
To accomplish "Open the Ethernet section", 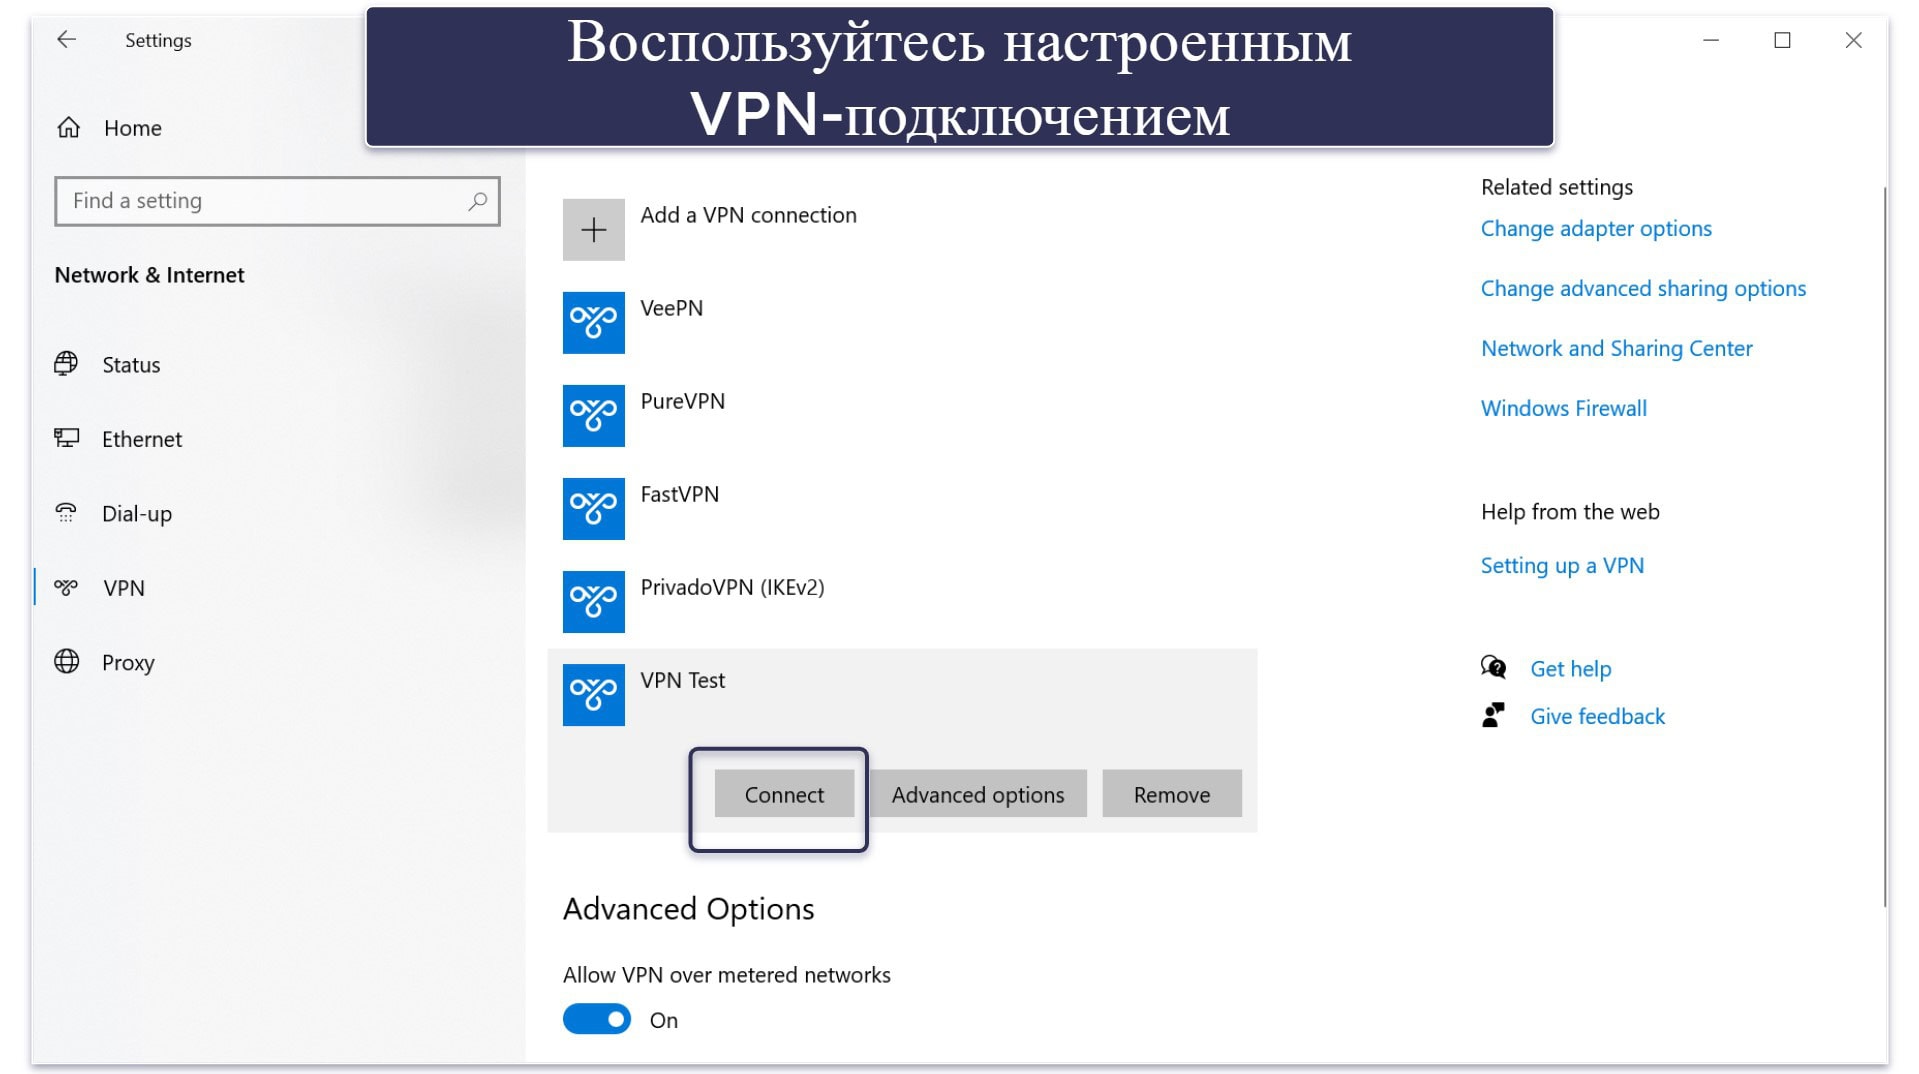I will pos(118,439).
